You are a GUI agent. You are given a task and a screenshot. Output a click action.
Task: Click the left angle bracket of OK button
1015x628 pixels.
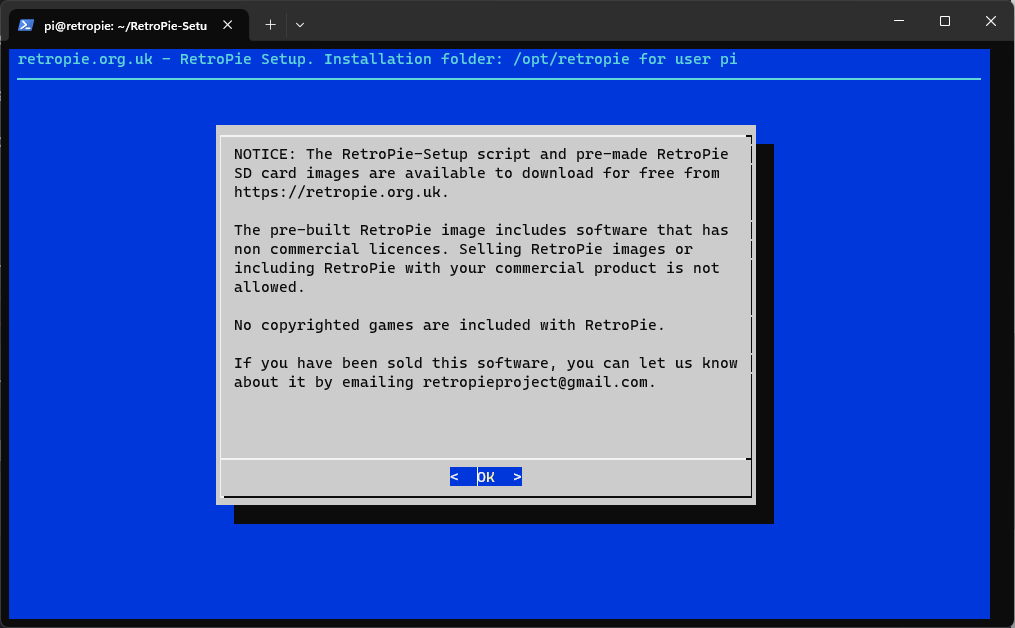[x=455, y=477]
